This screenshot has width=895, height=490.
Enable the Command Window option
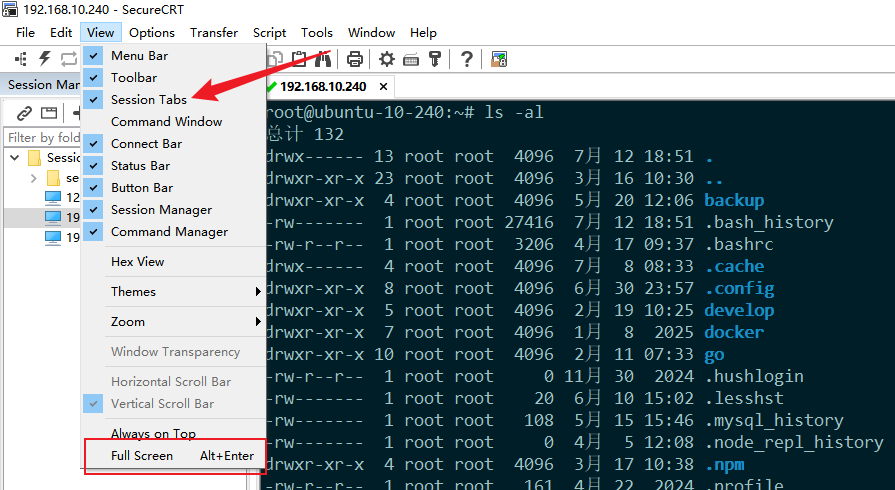(x=166, y=122)
